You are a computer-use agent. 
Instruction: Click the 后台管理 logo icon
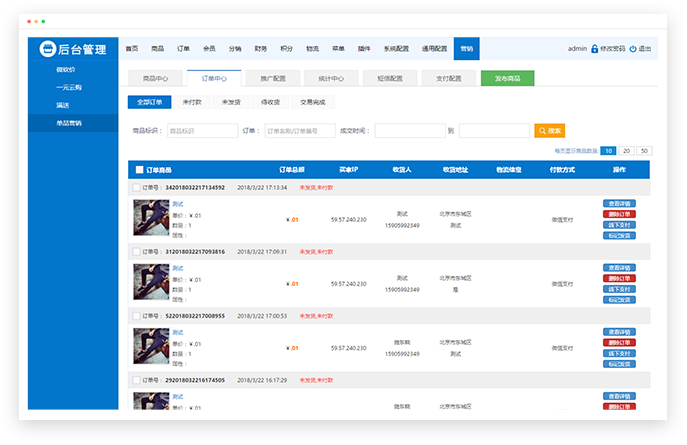46,49
